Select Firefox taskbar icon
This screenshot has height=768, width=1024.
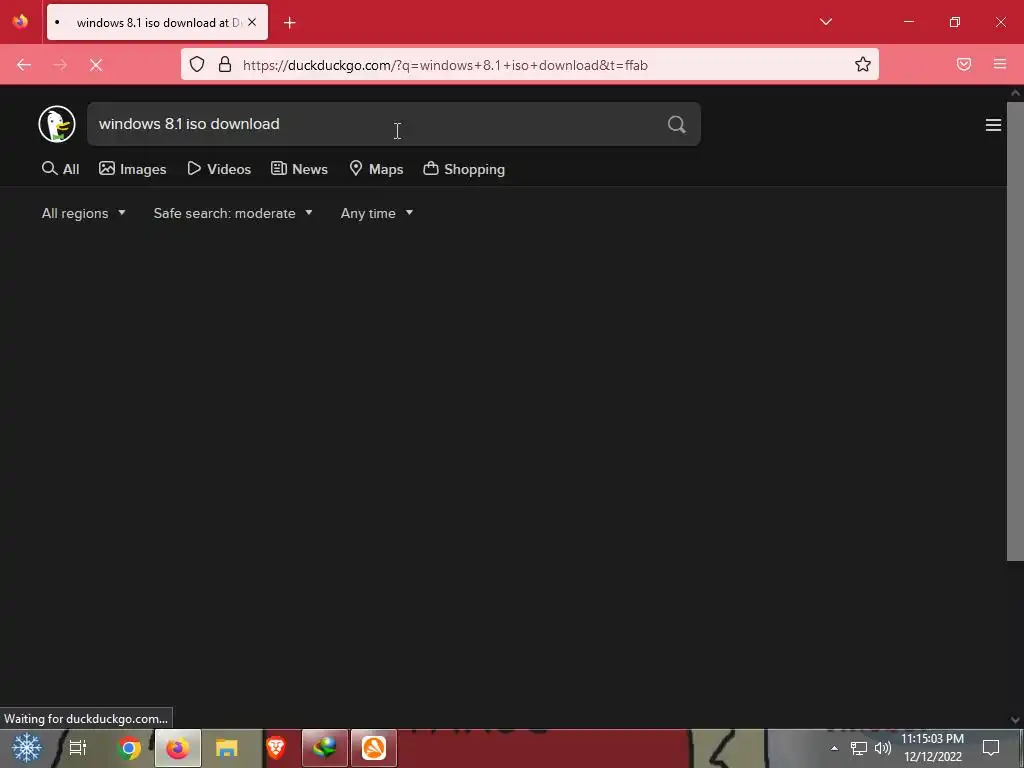click(x=178, y=748)
